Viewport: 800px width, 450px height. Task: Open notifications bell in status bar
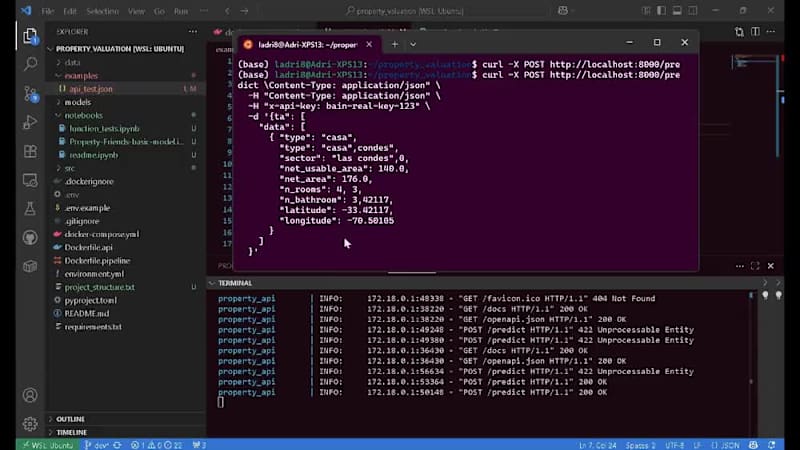pyautogui.click(x=771, y=445)
